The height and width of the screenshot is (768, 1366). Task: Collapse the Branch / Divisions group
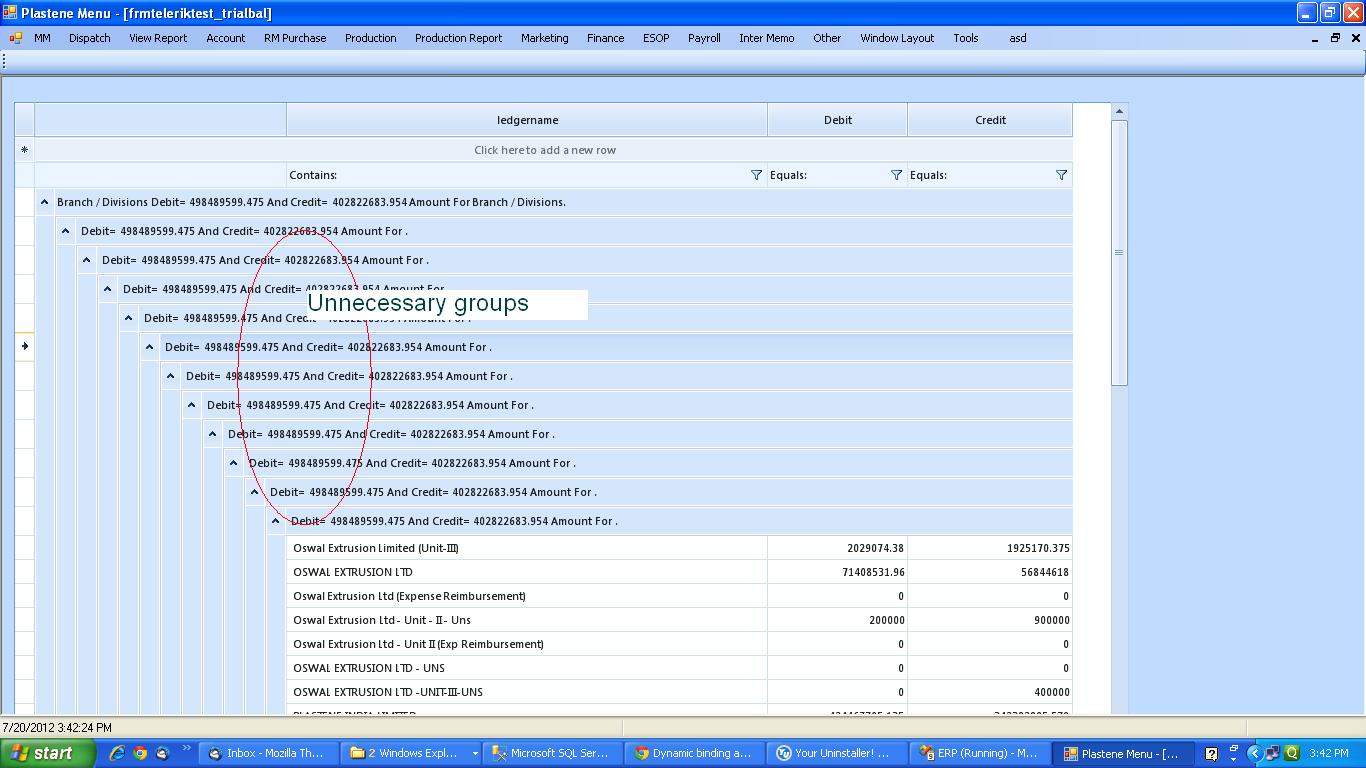[x=45, y=202]
